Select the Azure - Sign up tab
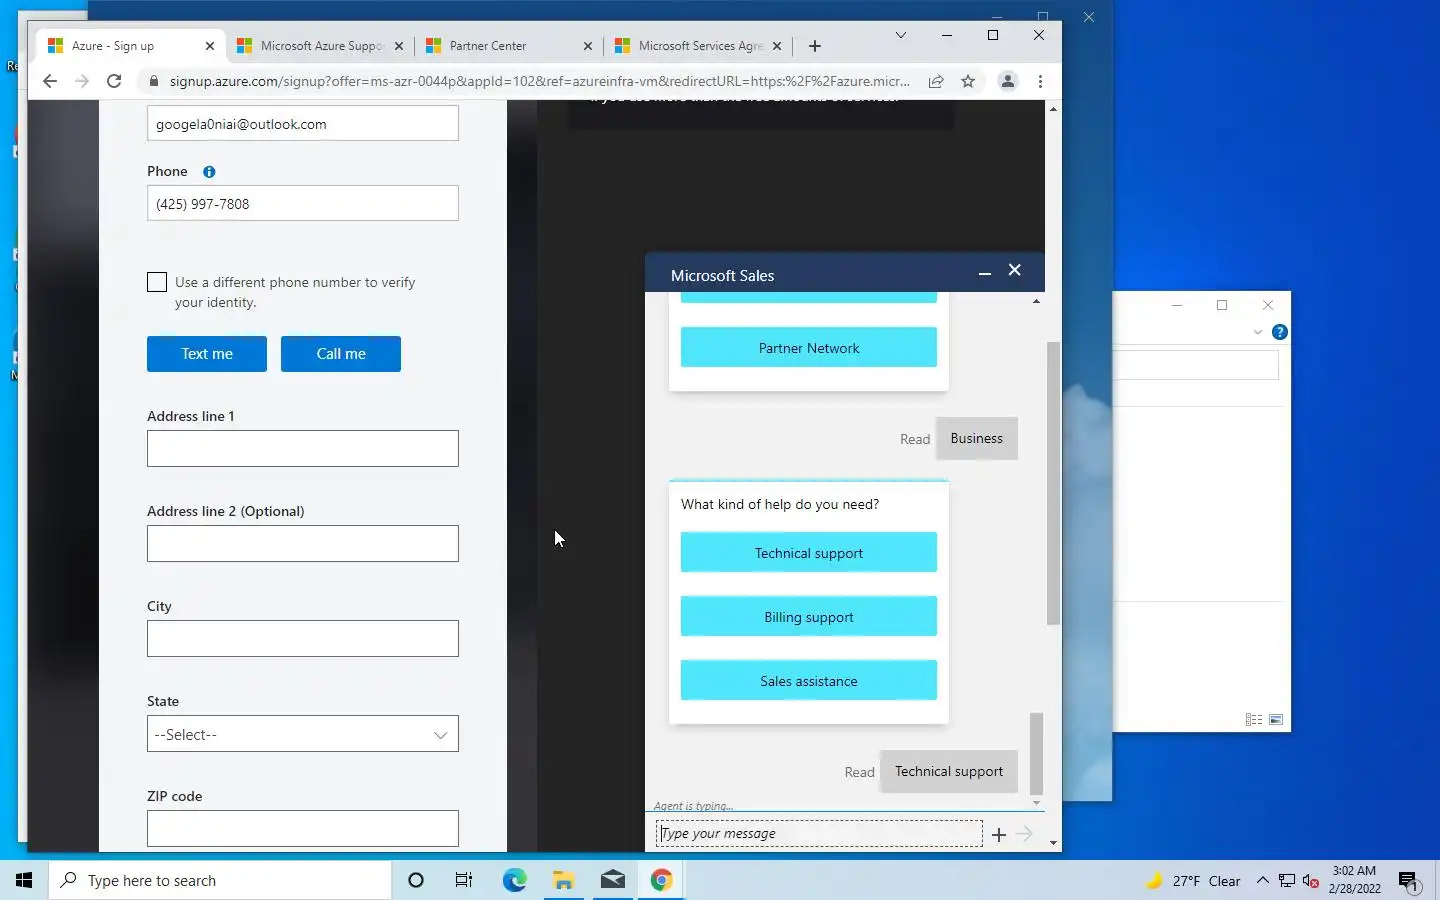1440x900 pixels. pos(131,46)
